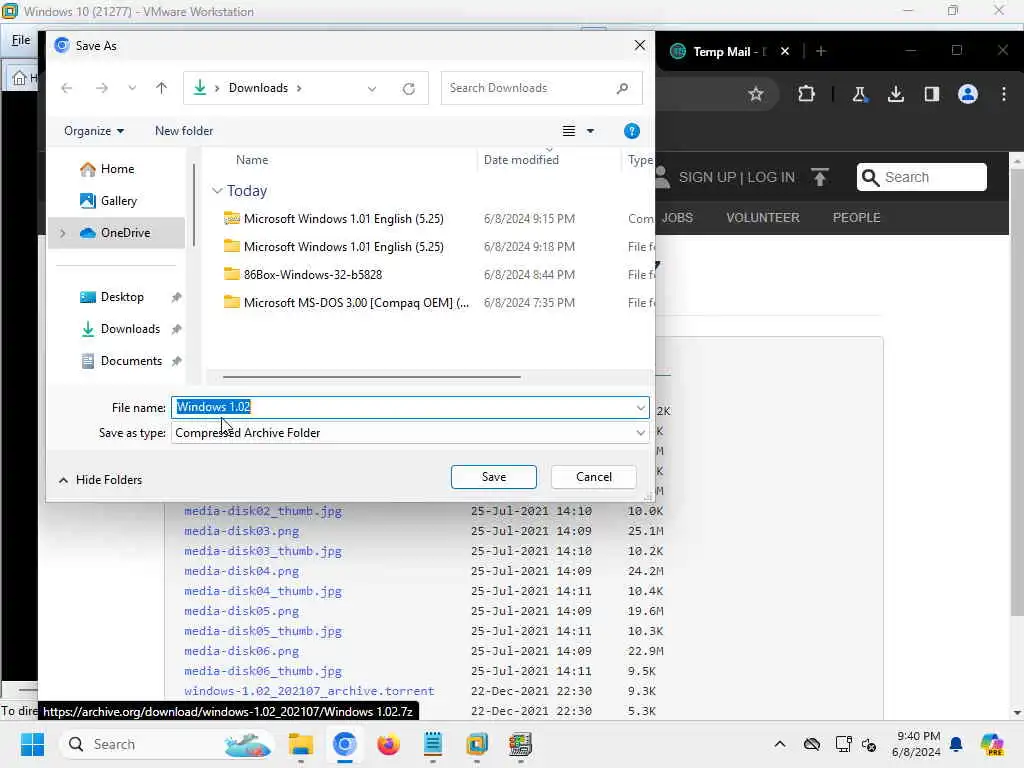
Task: Cancel the Save As dialog
Action: (594, 477)
